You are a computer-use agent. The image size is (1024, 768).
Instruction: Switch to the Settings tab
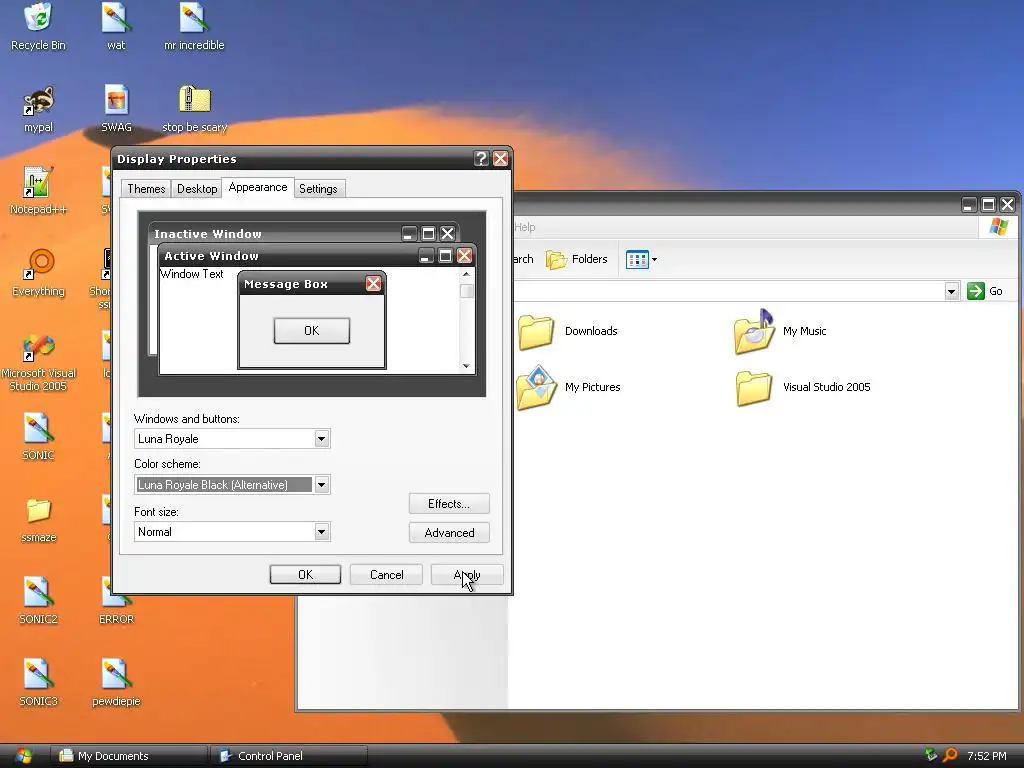coord(318,189)
